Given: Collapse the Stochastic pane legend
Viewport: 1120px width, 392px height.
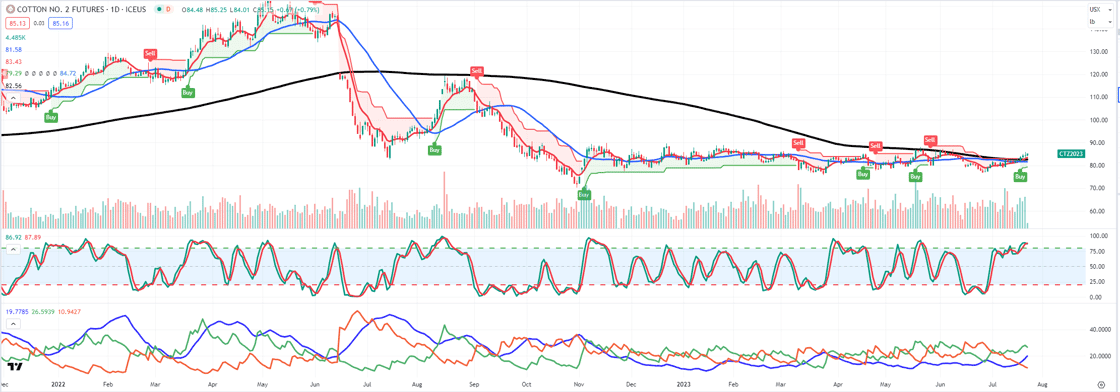Looking at the screenshot, I should tap(14, 249).
